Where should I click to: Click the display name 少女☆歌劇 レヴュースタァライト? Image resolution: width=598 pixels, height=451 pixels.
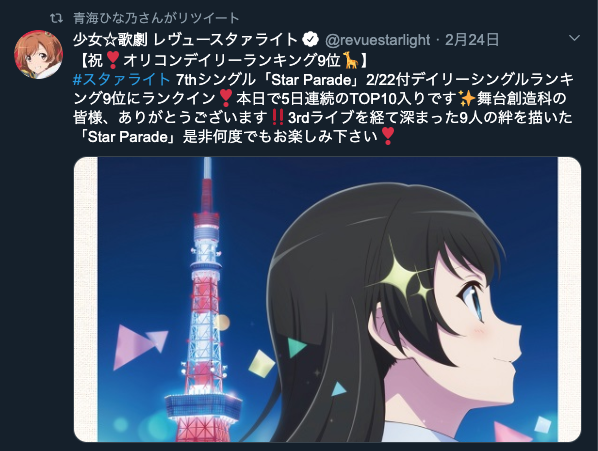coord(185,39)
